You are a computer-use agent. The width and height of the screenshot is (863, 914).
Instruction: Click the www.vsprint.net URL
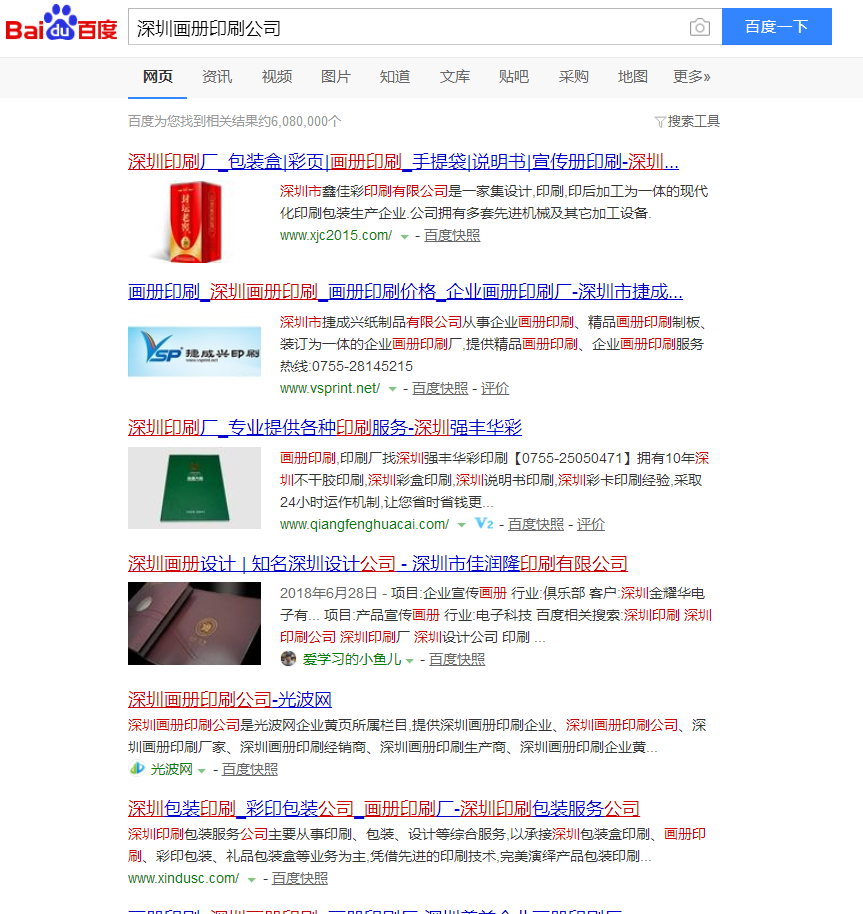pos(330,388)
